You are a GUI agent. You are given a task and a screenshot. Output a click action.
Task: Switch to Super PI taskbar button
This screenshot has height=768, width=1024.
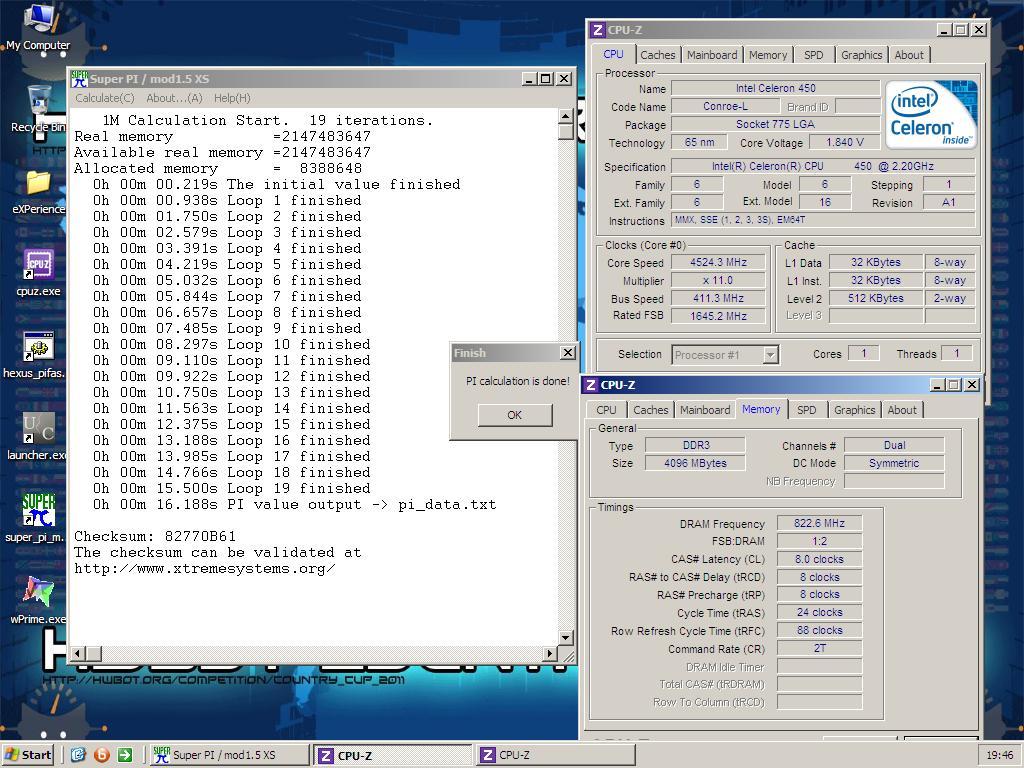229,755
